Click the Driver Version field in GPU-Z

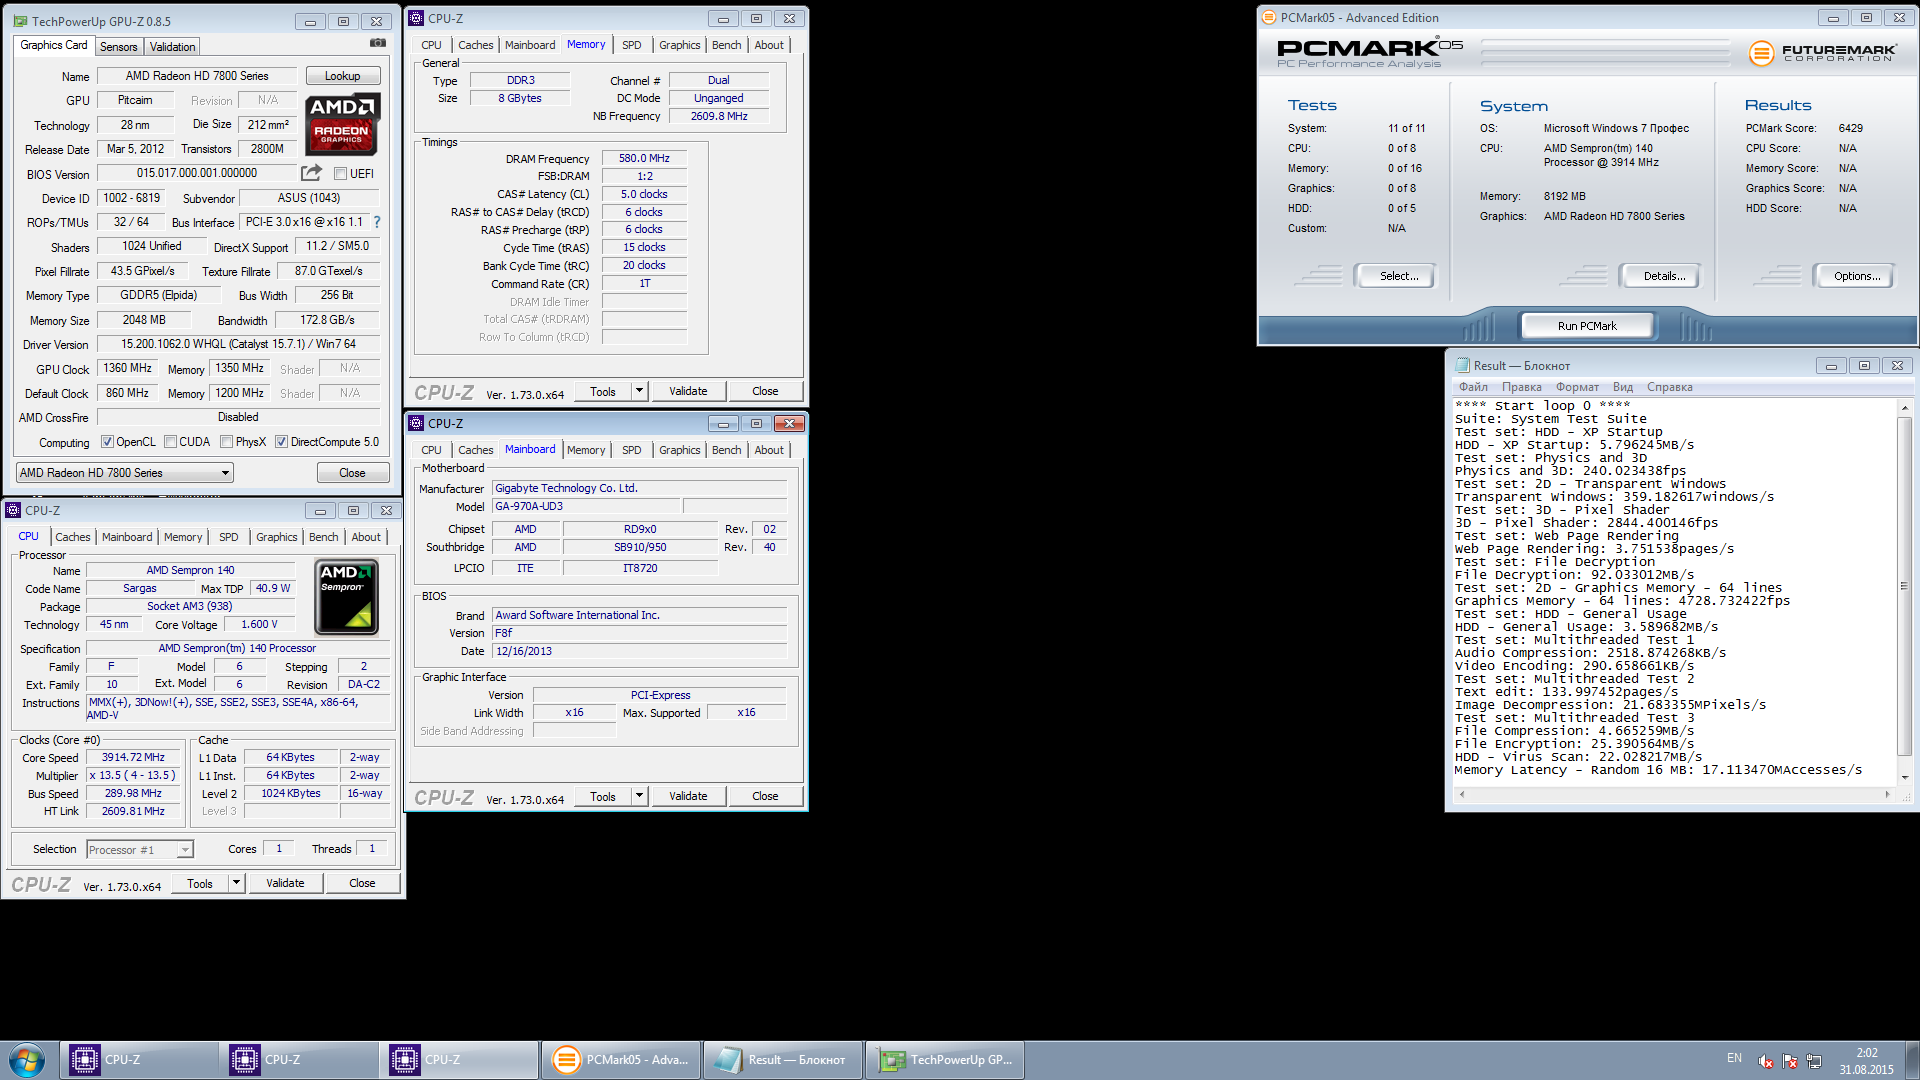[238, 344]
